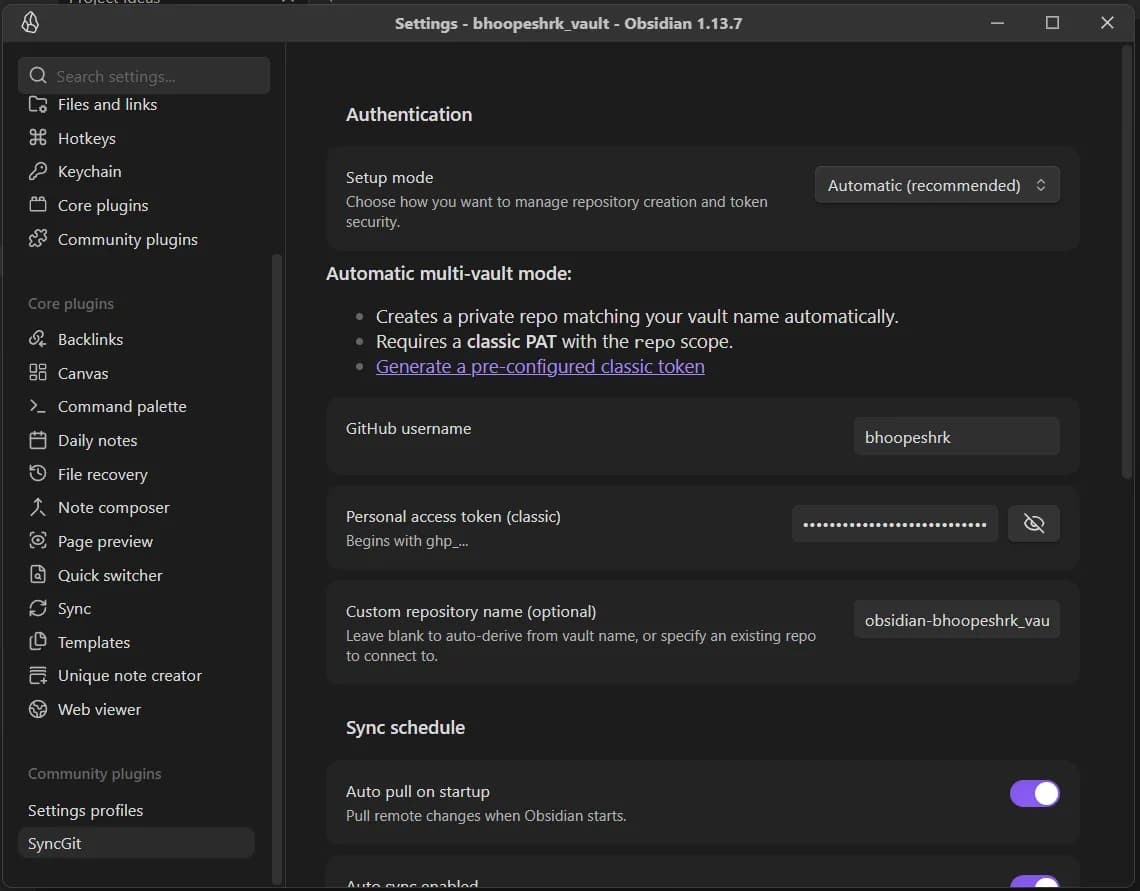Click the File recovery clock icon
Viewport: 1140px width, 891px height.
point(38,473)
